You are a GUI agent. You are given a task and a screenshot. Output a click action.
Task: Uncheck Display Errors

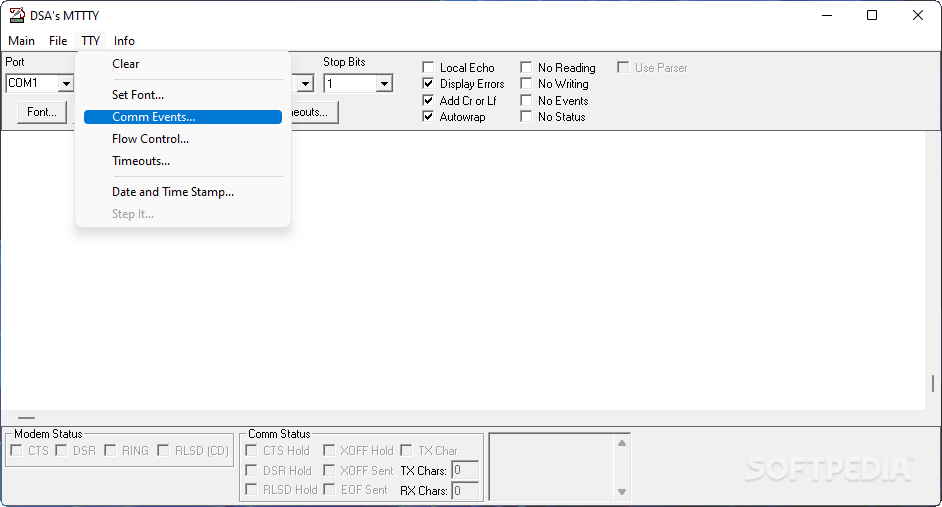click(428, 83)
